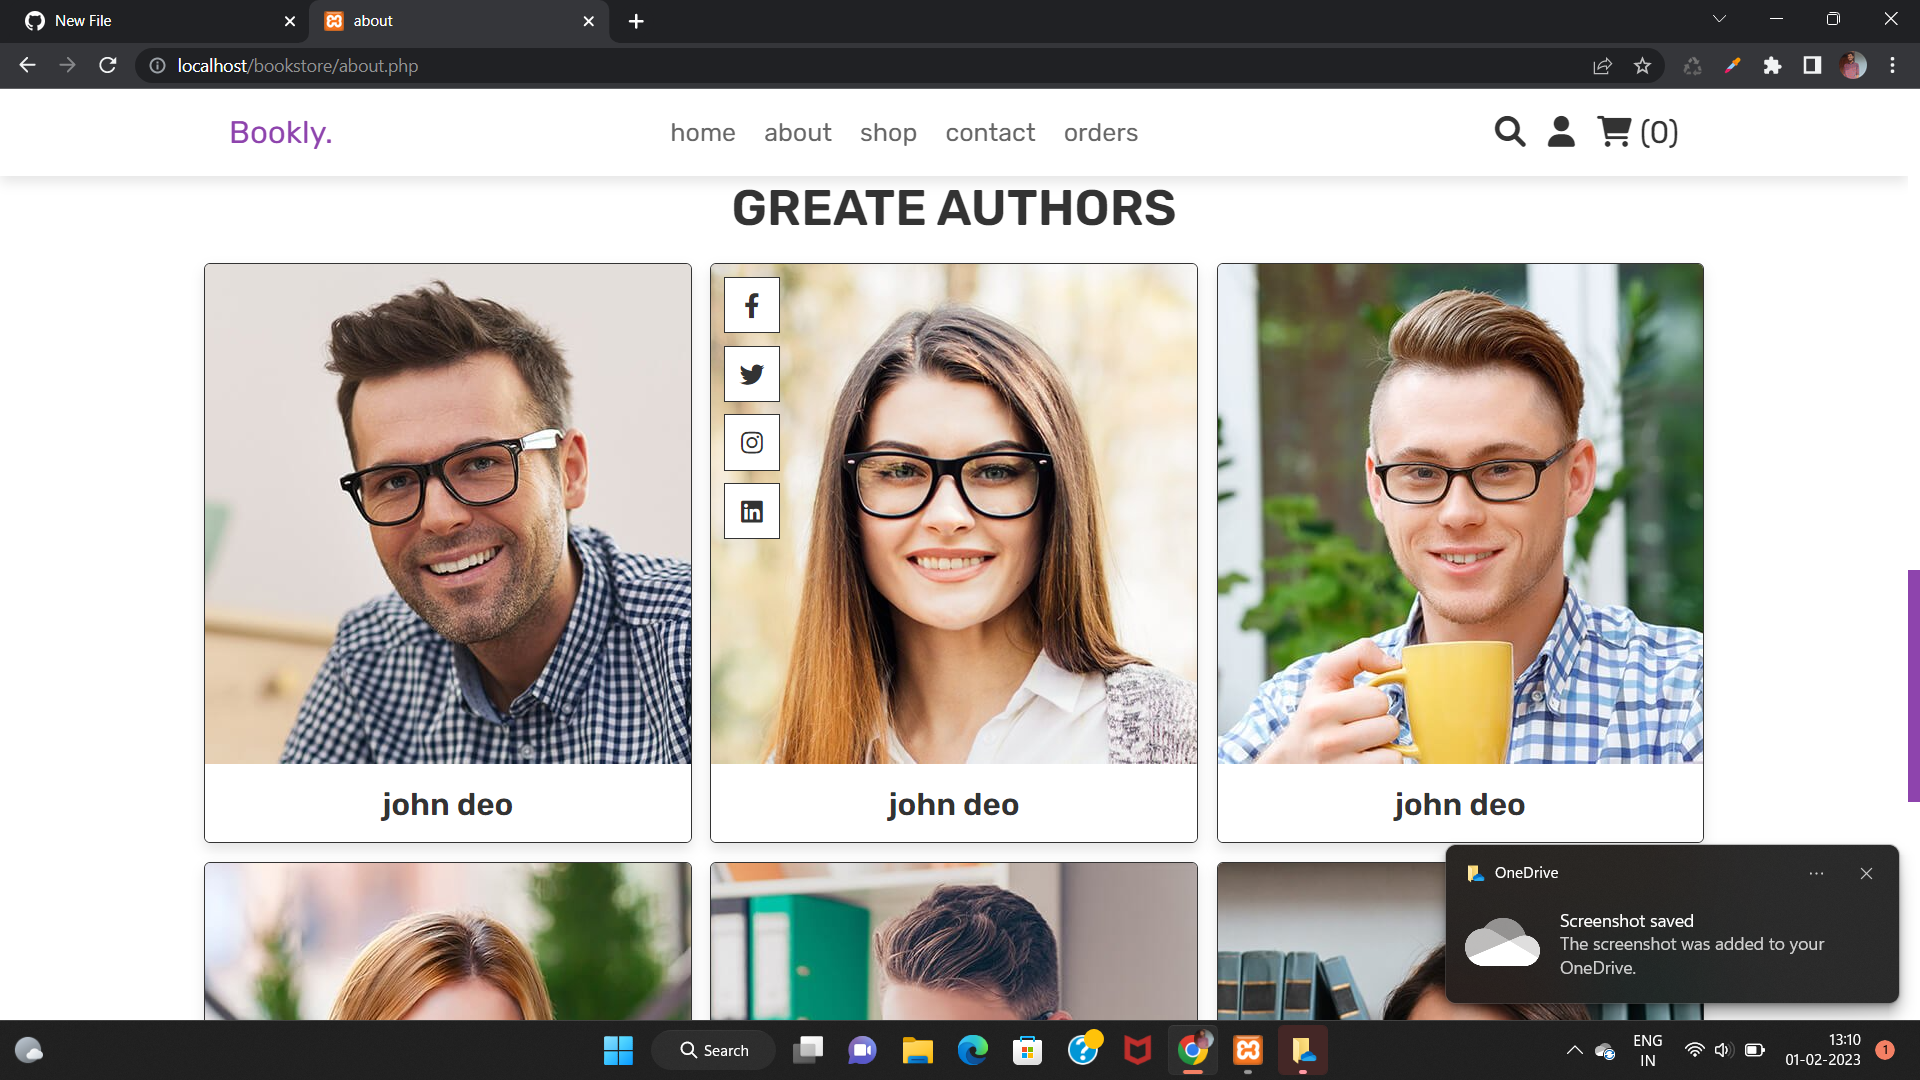Toggle the Chrome side panel
The image size is (1920, 1080).
[x=1812, y=65]
